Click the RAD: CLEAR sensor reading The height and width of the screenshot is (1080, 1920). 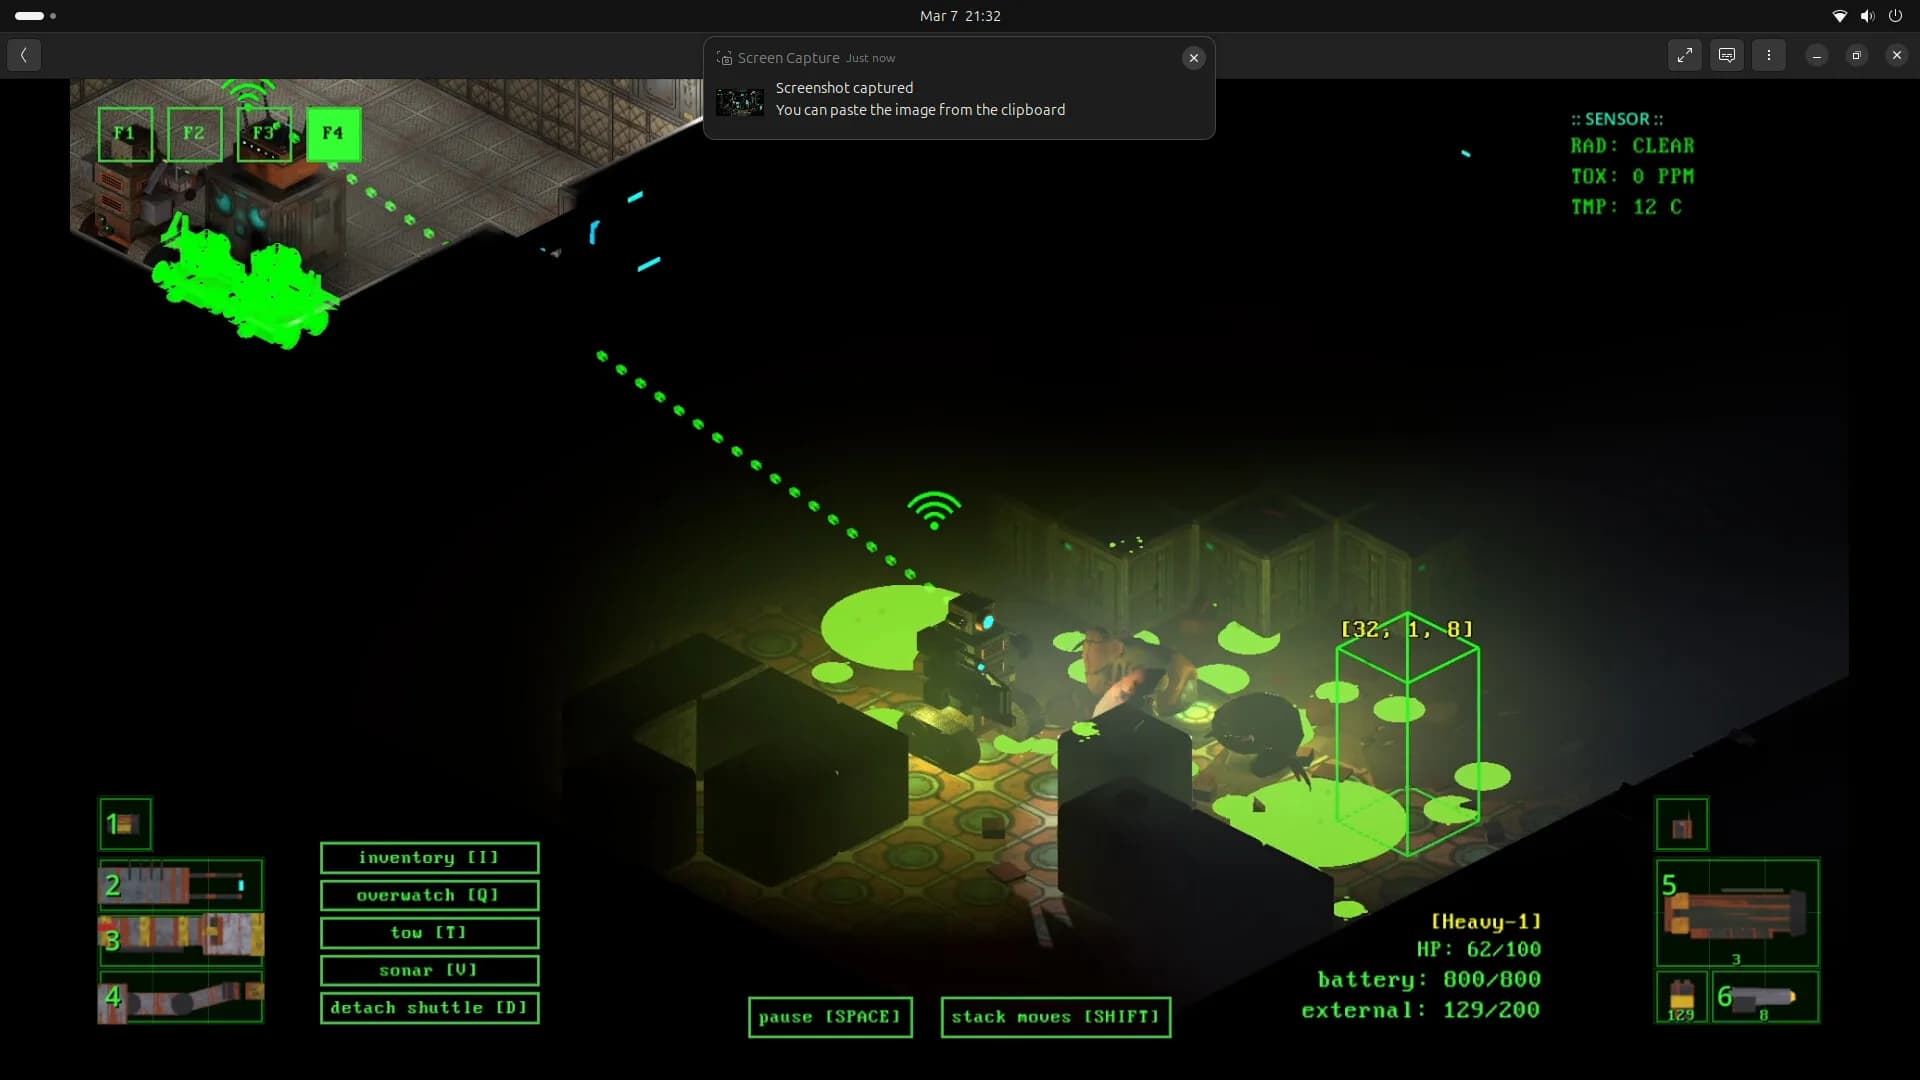point(1633,146)
